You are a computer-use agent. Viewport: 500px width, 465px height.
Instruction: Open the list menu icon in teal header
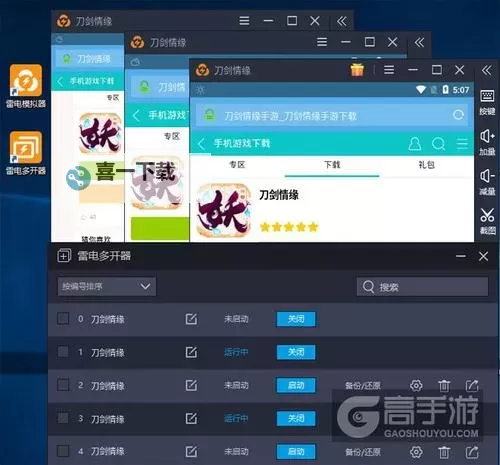tap(462, 144)
